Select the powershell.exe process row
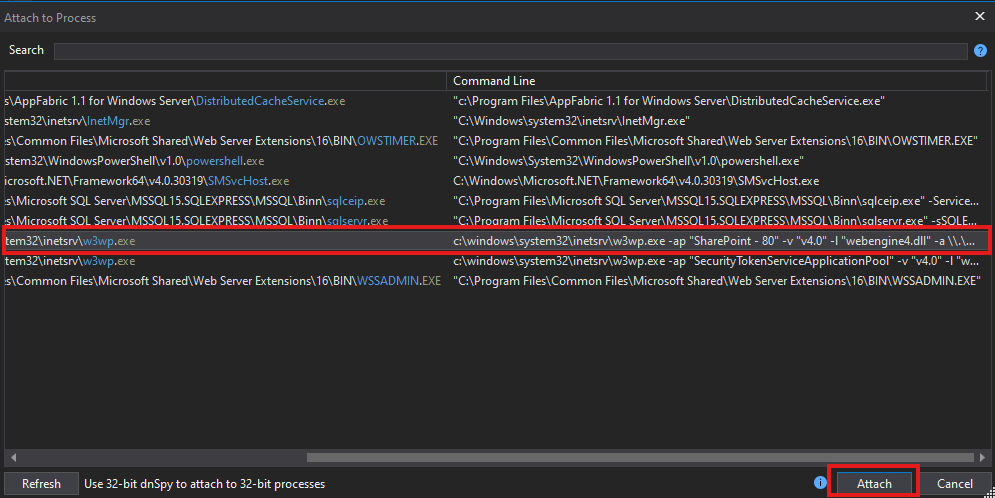This screenshot has height=498, width=995. 496,161
